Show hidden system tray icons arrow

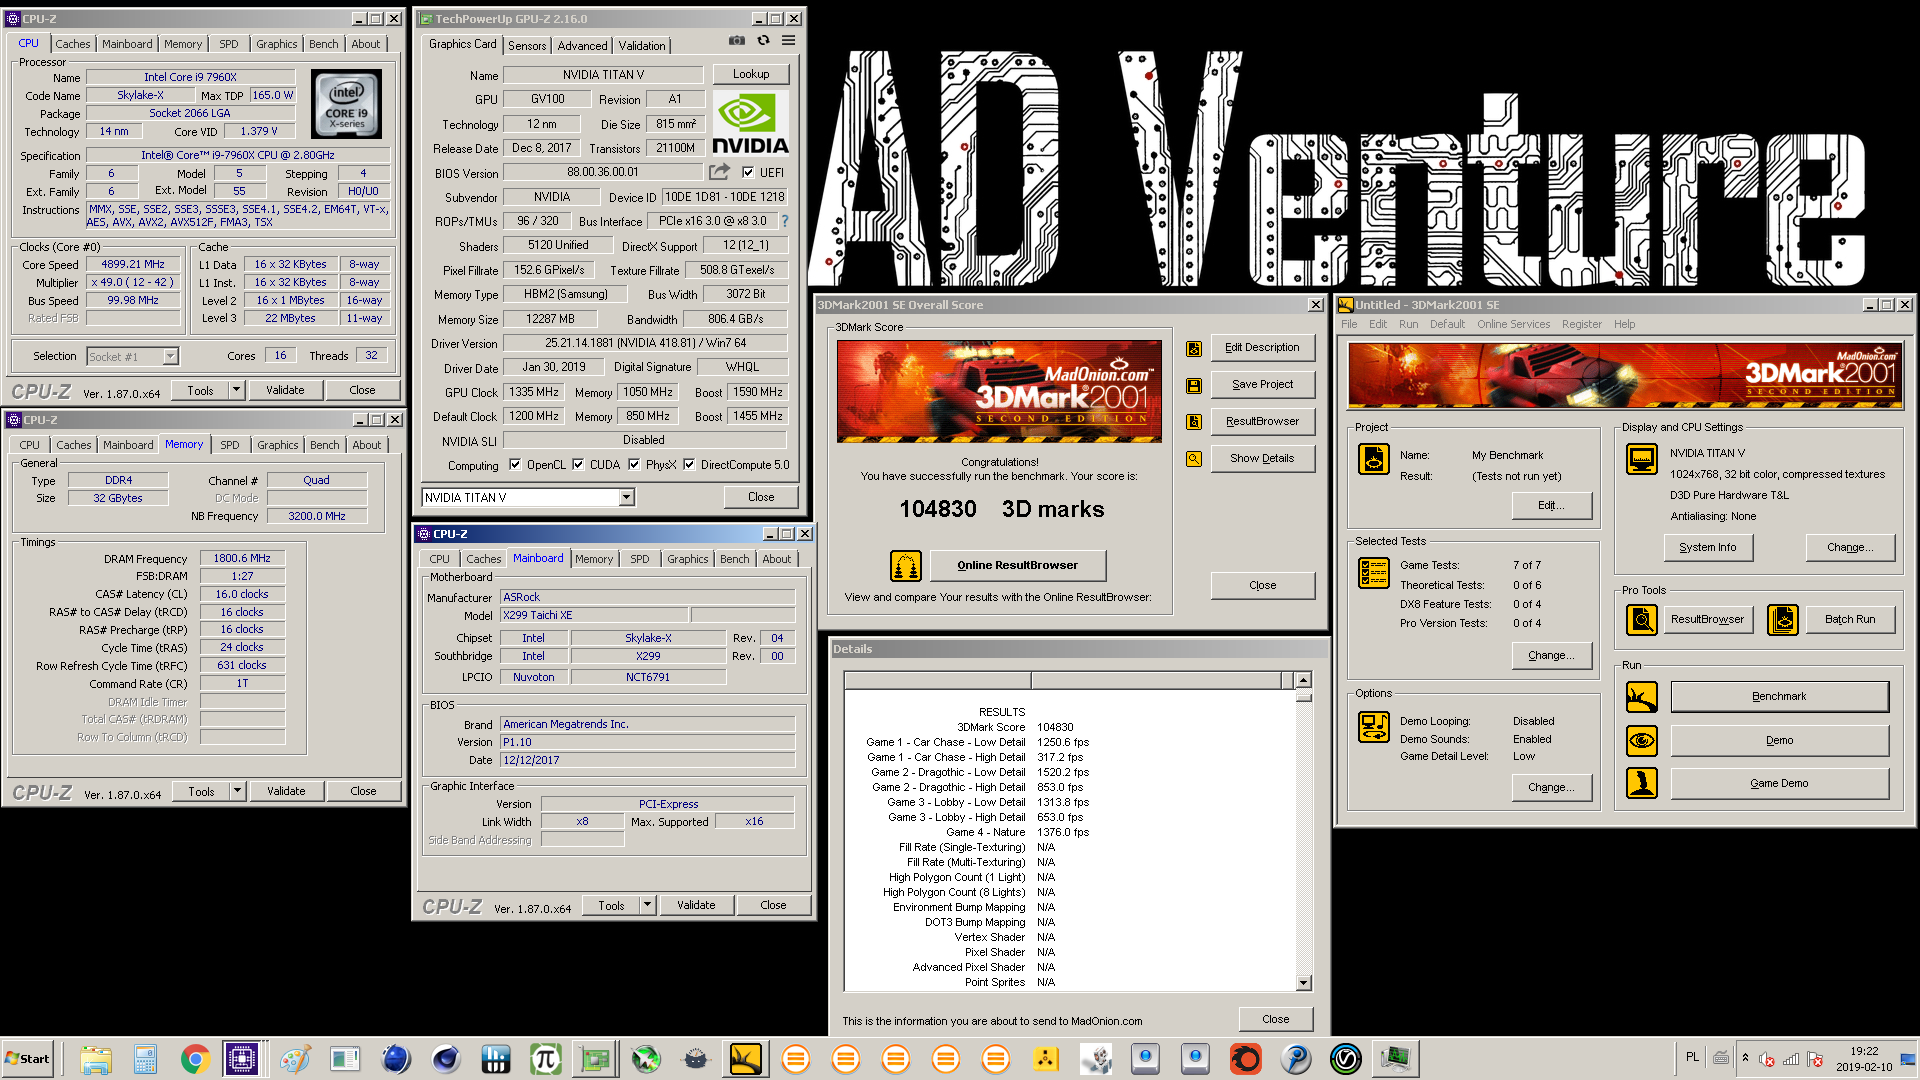pos(1745,1058)
